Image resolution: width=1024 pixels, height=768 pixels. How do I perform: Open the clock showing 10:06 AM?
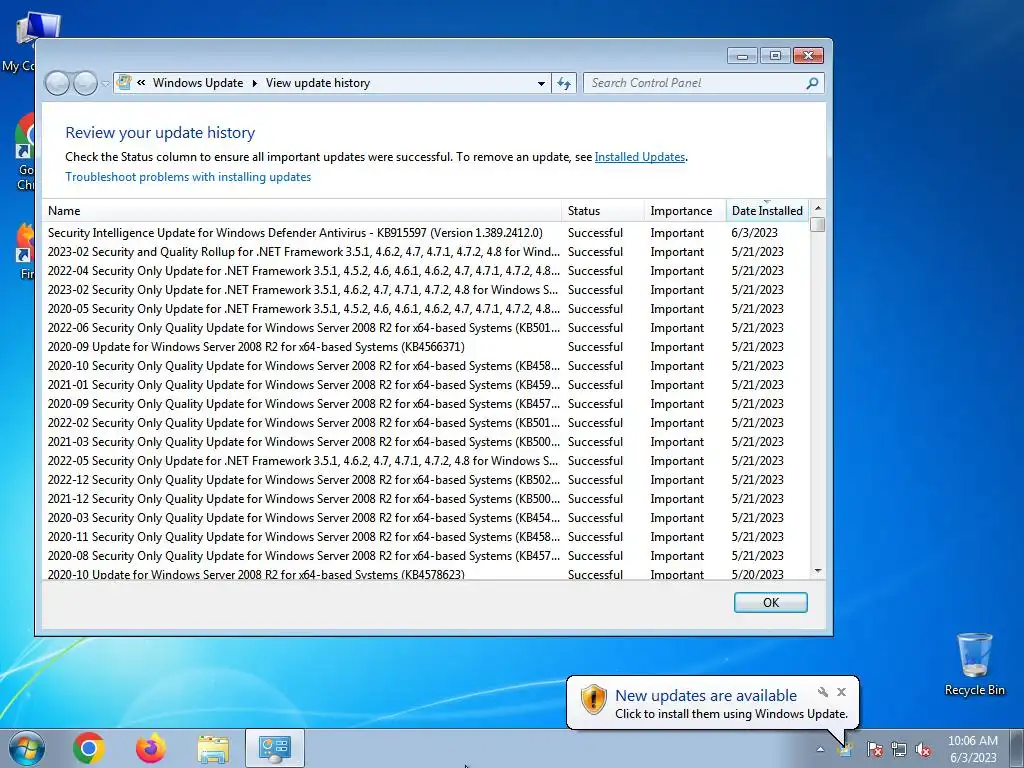pyautogui.click(x=972, y=749)
